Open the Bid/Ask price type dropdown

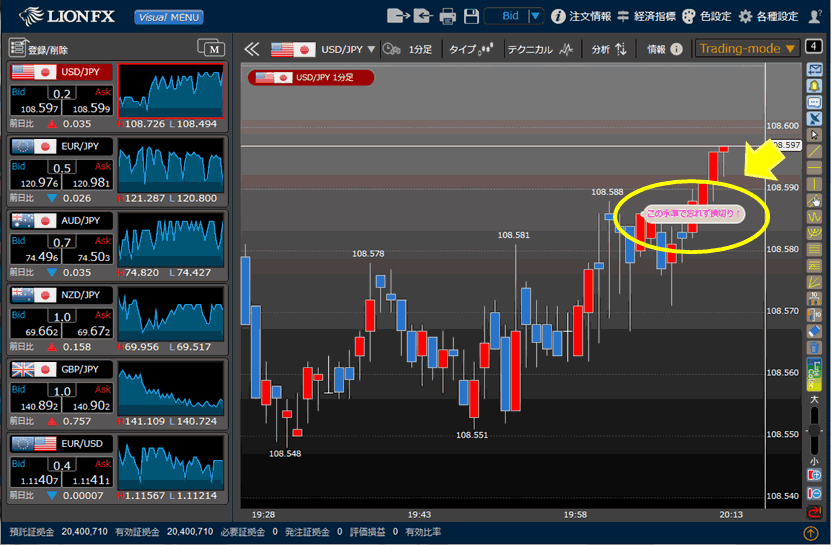(x=514, y=16)
